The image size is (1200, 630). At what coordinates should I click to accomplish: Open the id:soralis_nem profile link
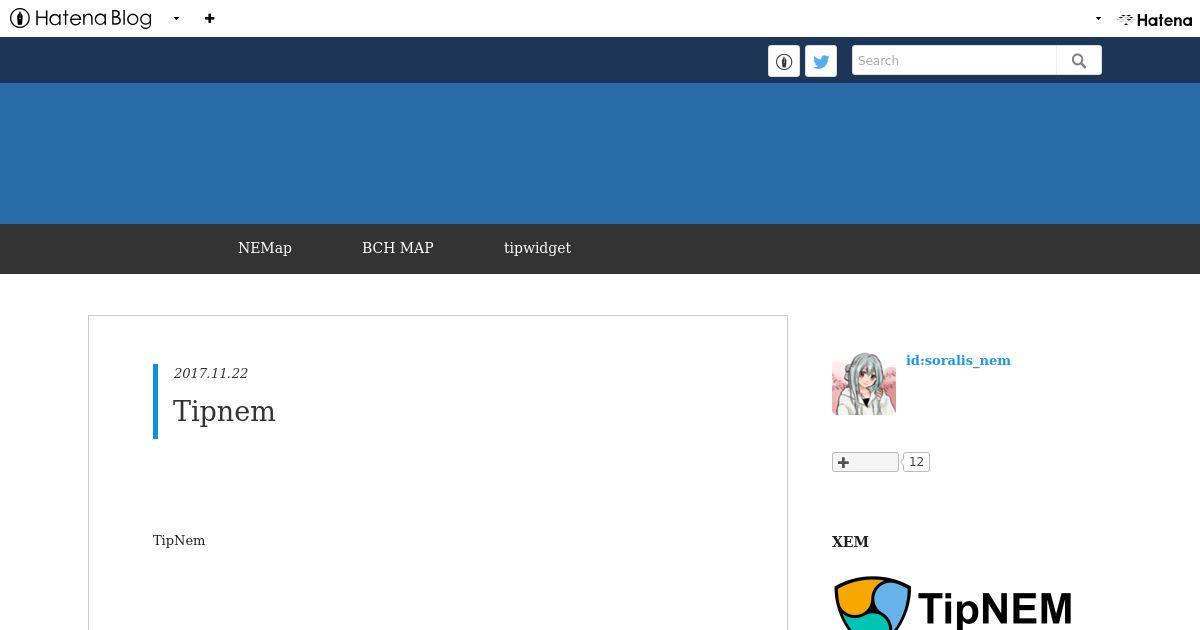point(958,360)
